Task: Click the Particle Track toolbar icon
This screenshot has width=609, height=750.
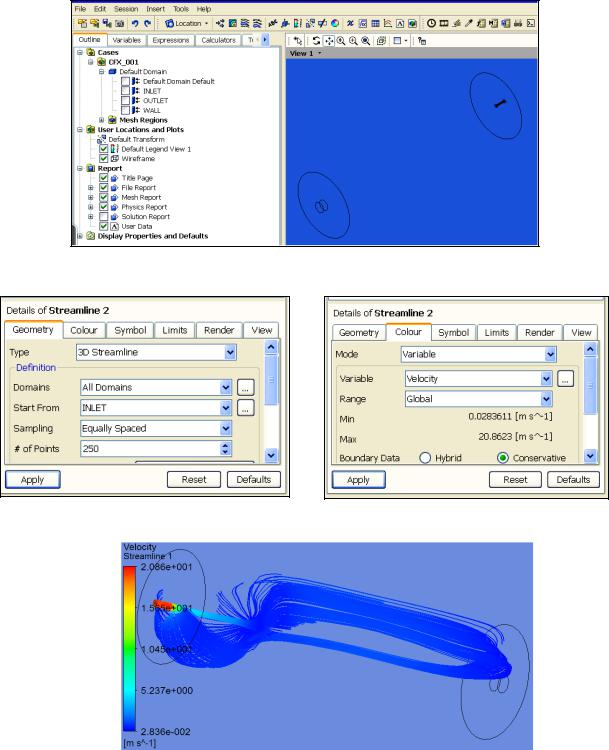Action: 257,23
